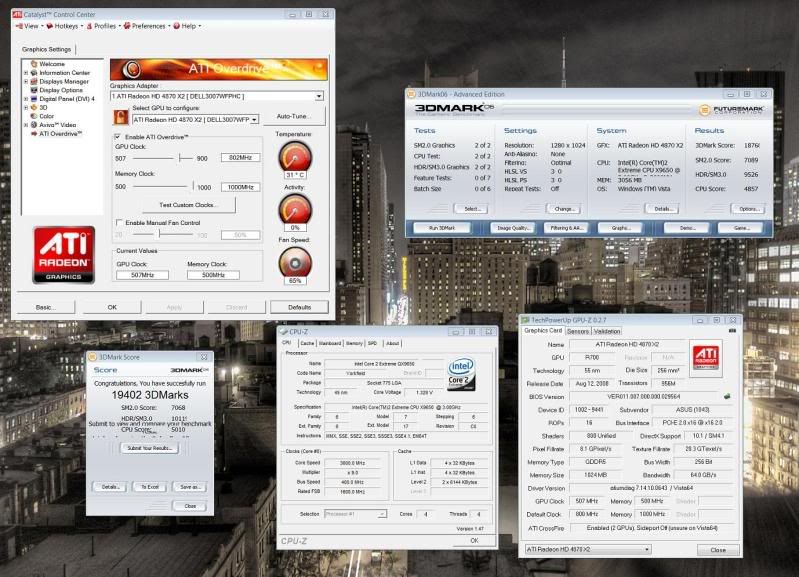Screen dimensions: 799x577
Task: Click the Activity gauge icon
Action: [295, 209]
